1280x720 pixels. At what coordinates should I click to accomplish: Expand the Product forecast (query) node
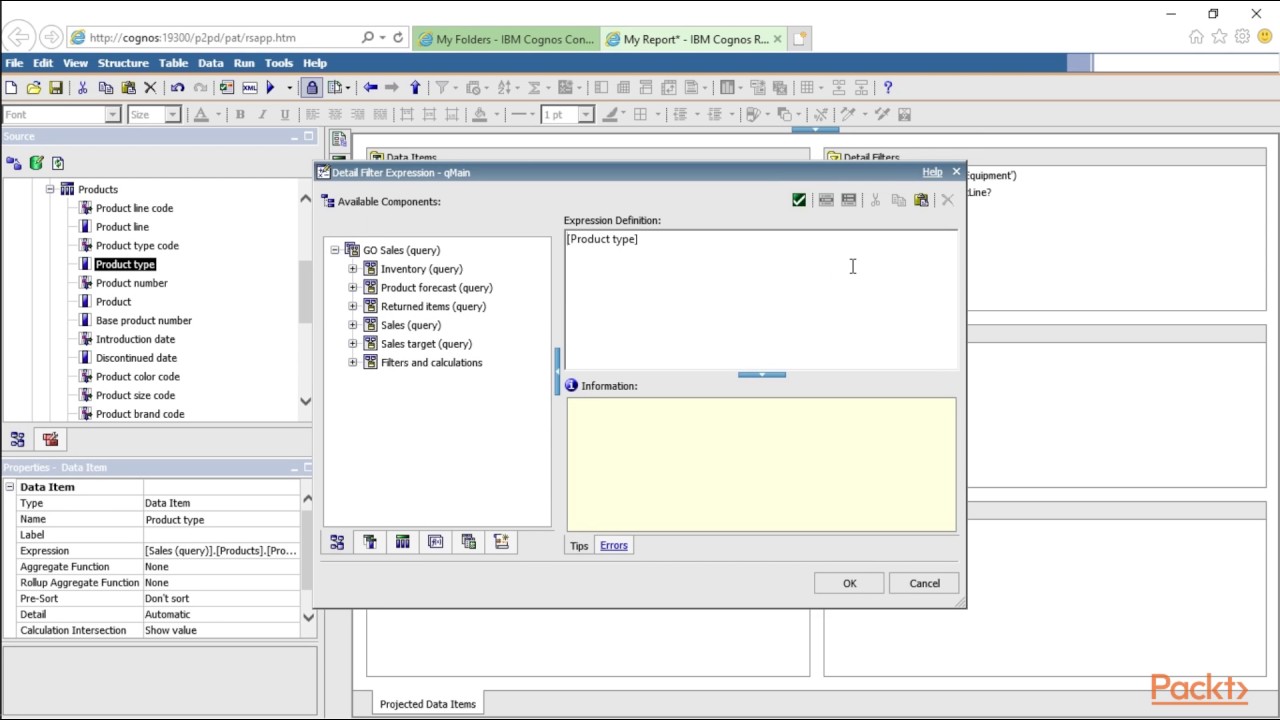[x=353, y=288]
